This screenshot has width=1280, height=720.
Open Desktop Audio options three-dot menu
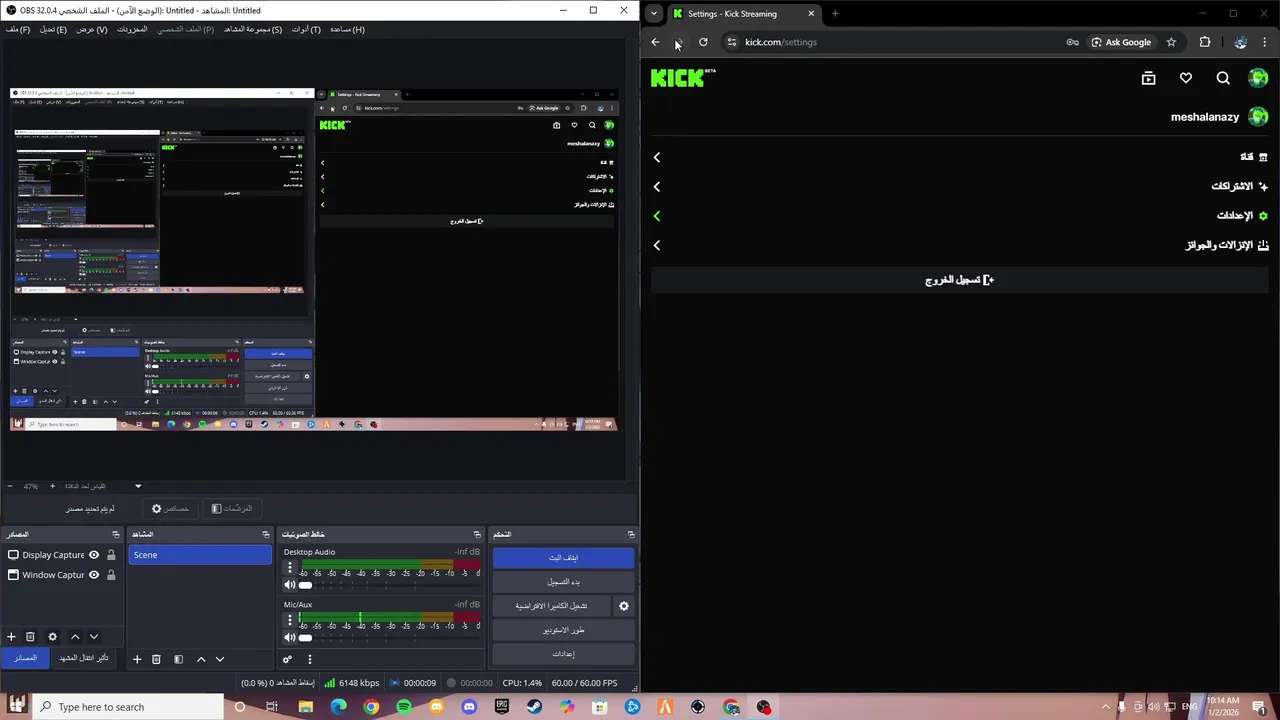pos(290,567)
